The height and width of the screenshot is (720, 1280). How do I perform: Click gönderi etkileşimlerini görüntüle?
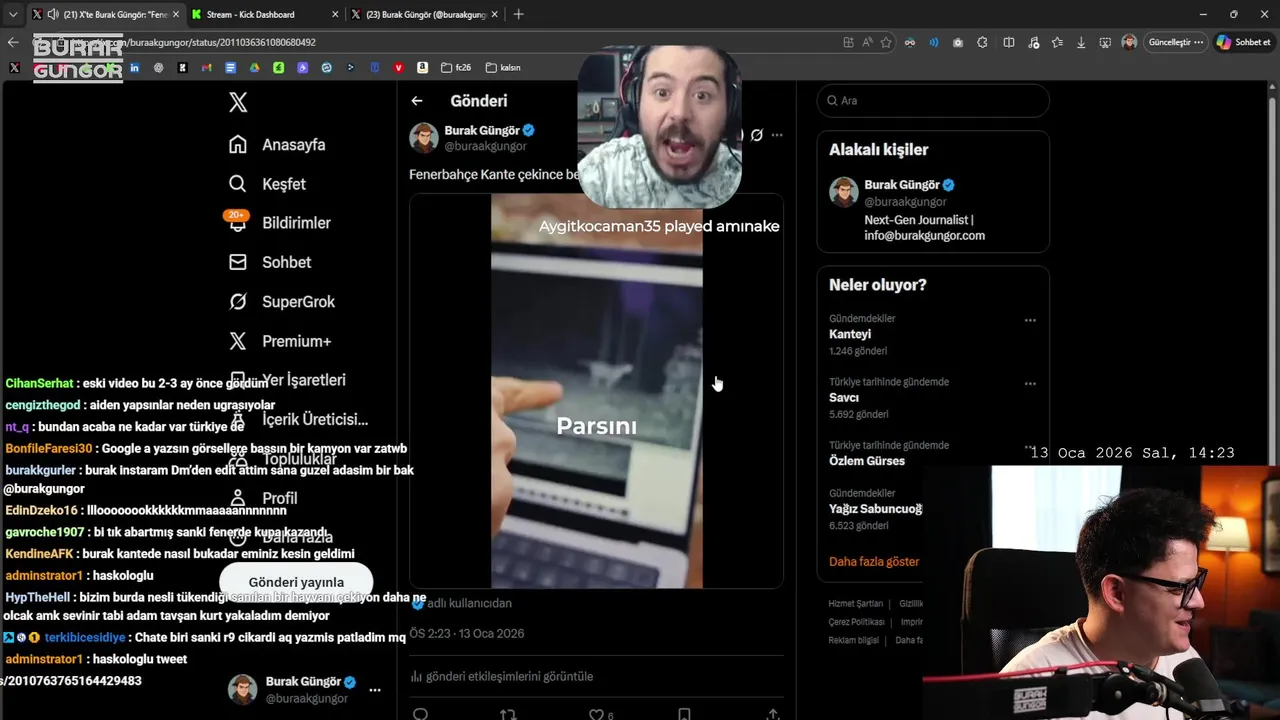[x=501, y=677]
